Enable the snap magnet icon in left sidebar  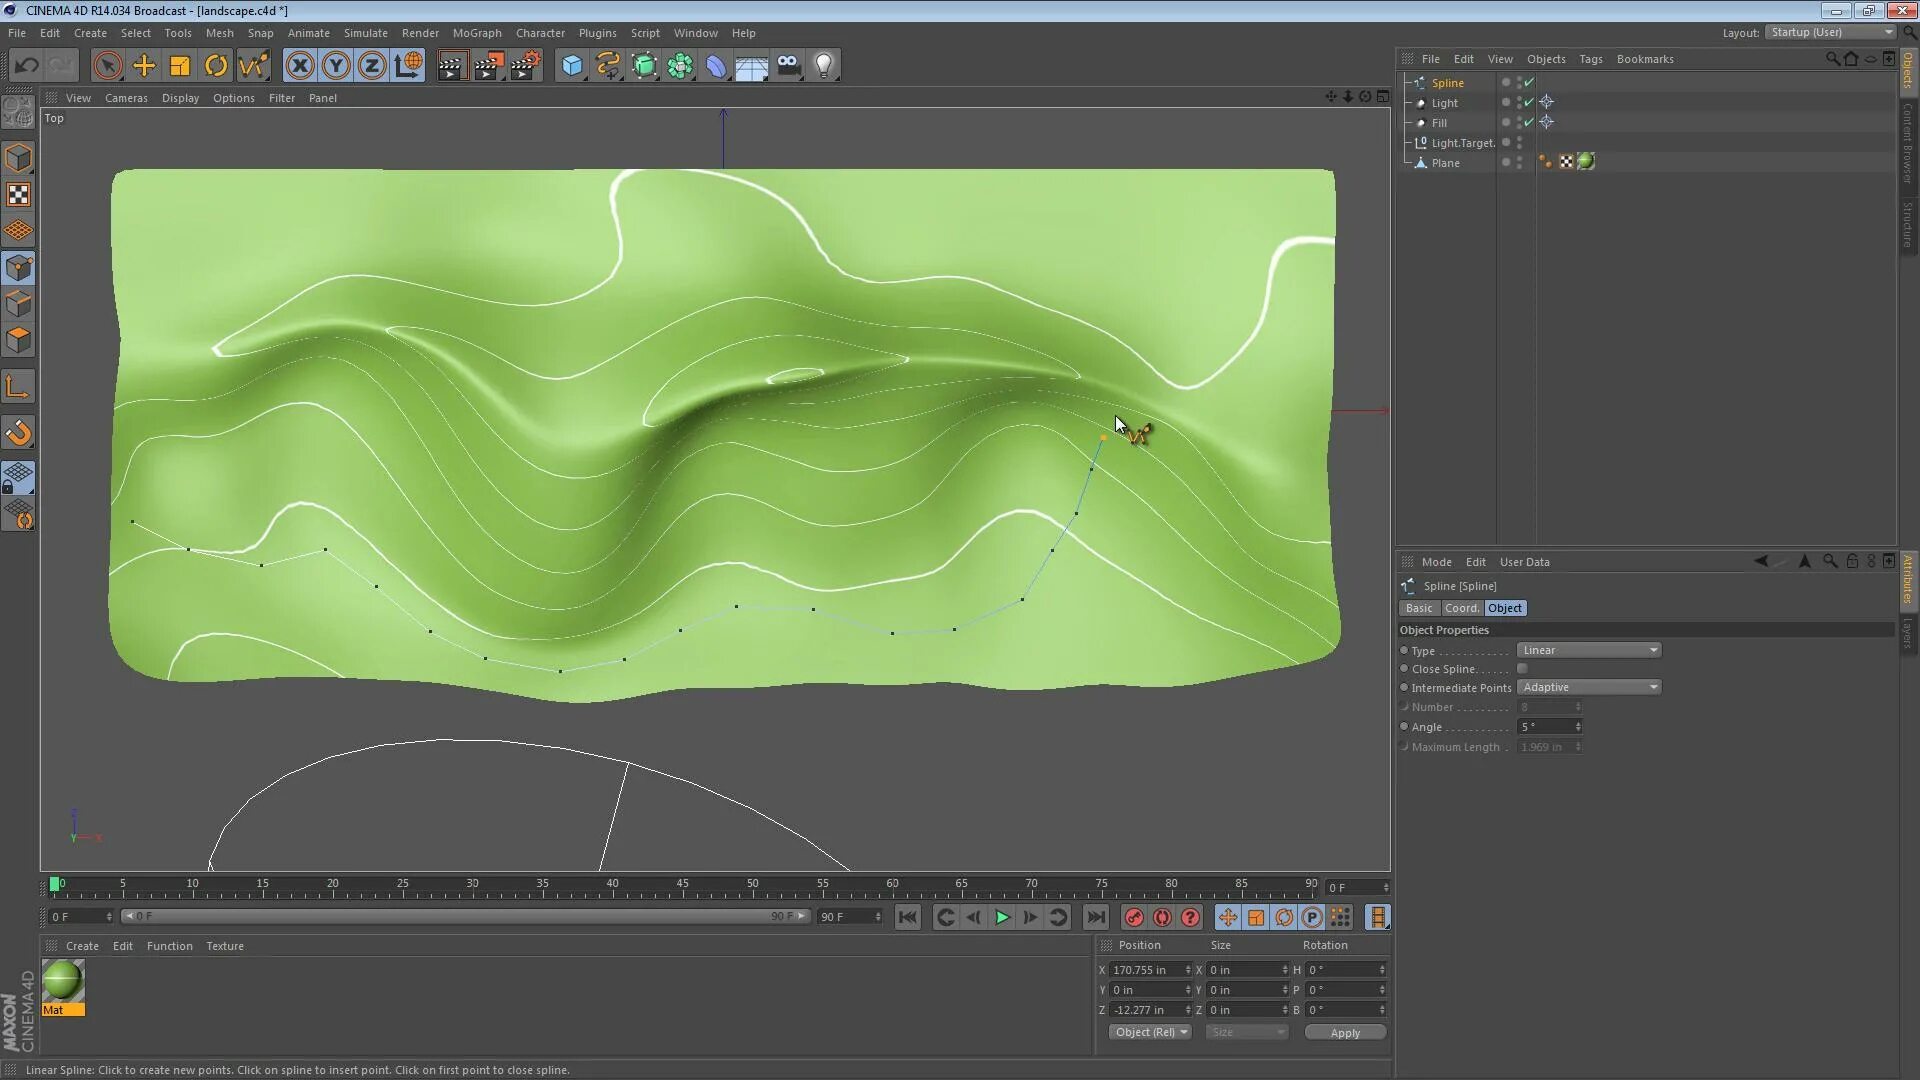[x=18, y=433]
